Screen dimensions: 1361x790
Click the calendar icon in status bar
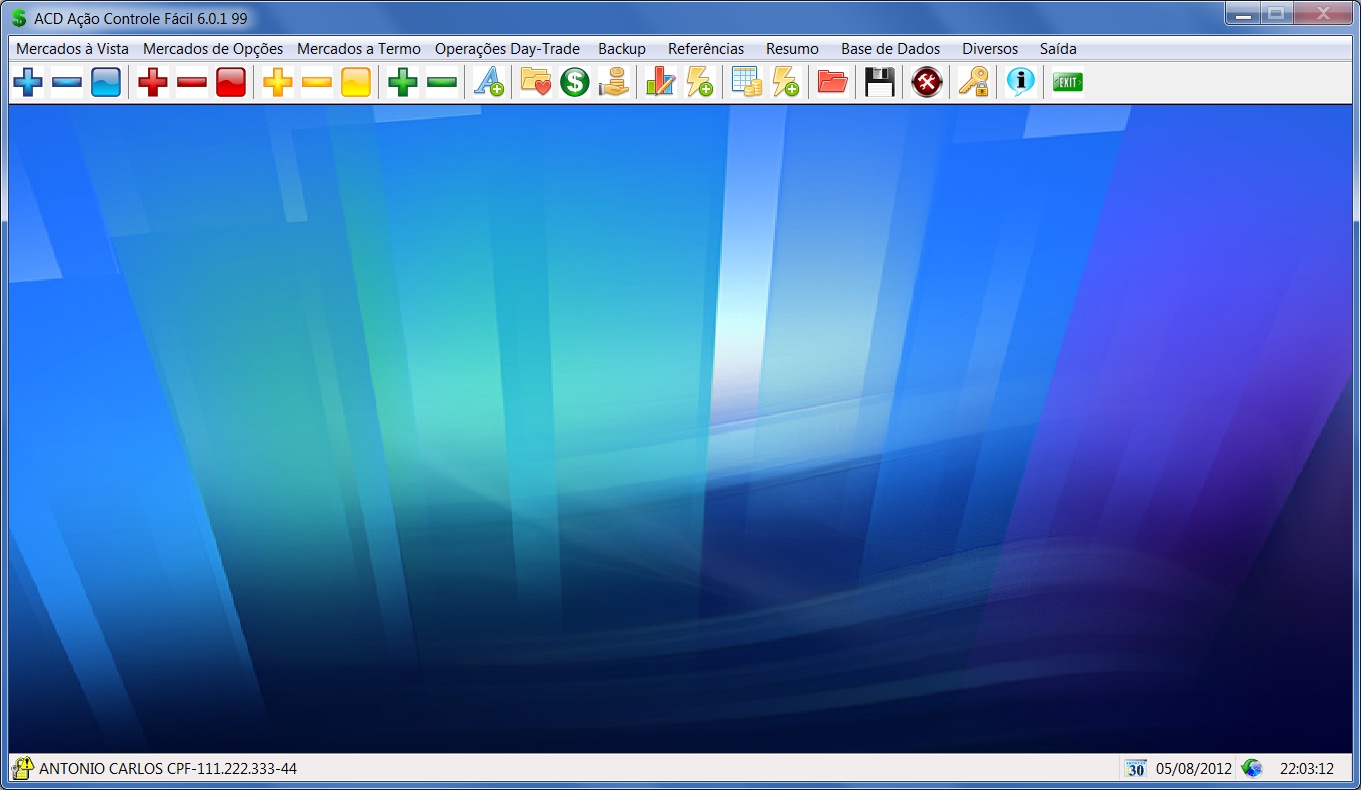coord(1135,768)
